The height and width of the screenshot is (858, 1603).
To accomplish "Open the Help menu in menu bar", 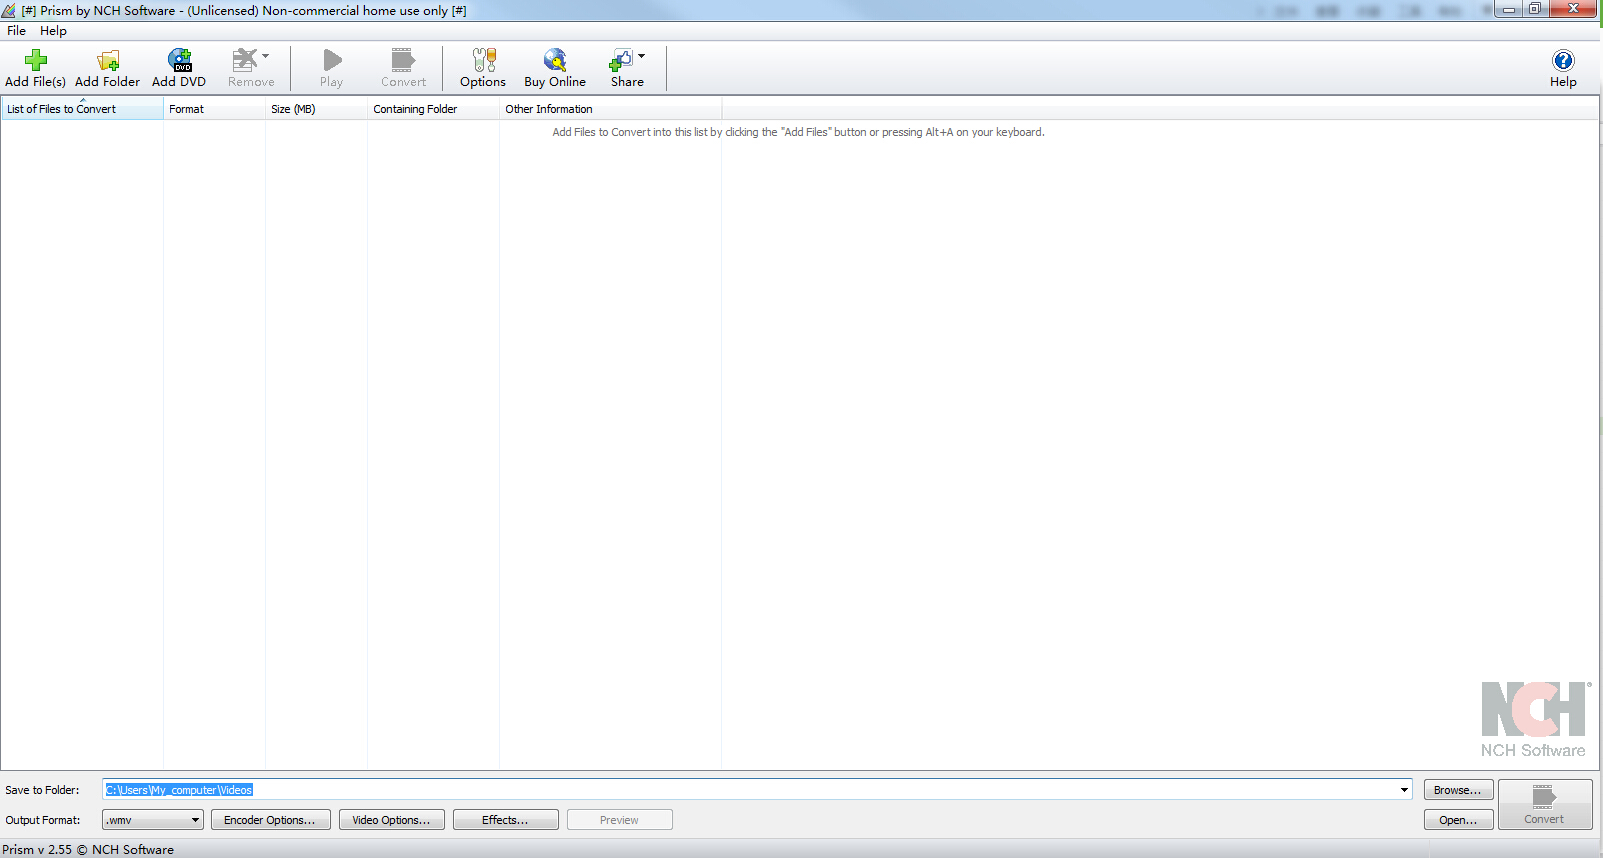I will pyautogui.click(x=53, y=31).
